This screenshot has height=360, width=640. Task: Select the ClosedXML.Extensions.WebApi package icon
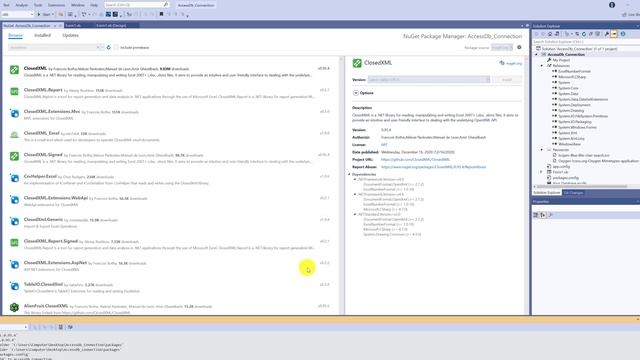(14, 200)
